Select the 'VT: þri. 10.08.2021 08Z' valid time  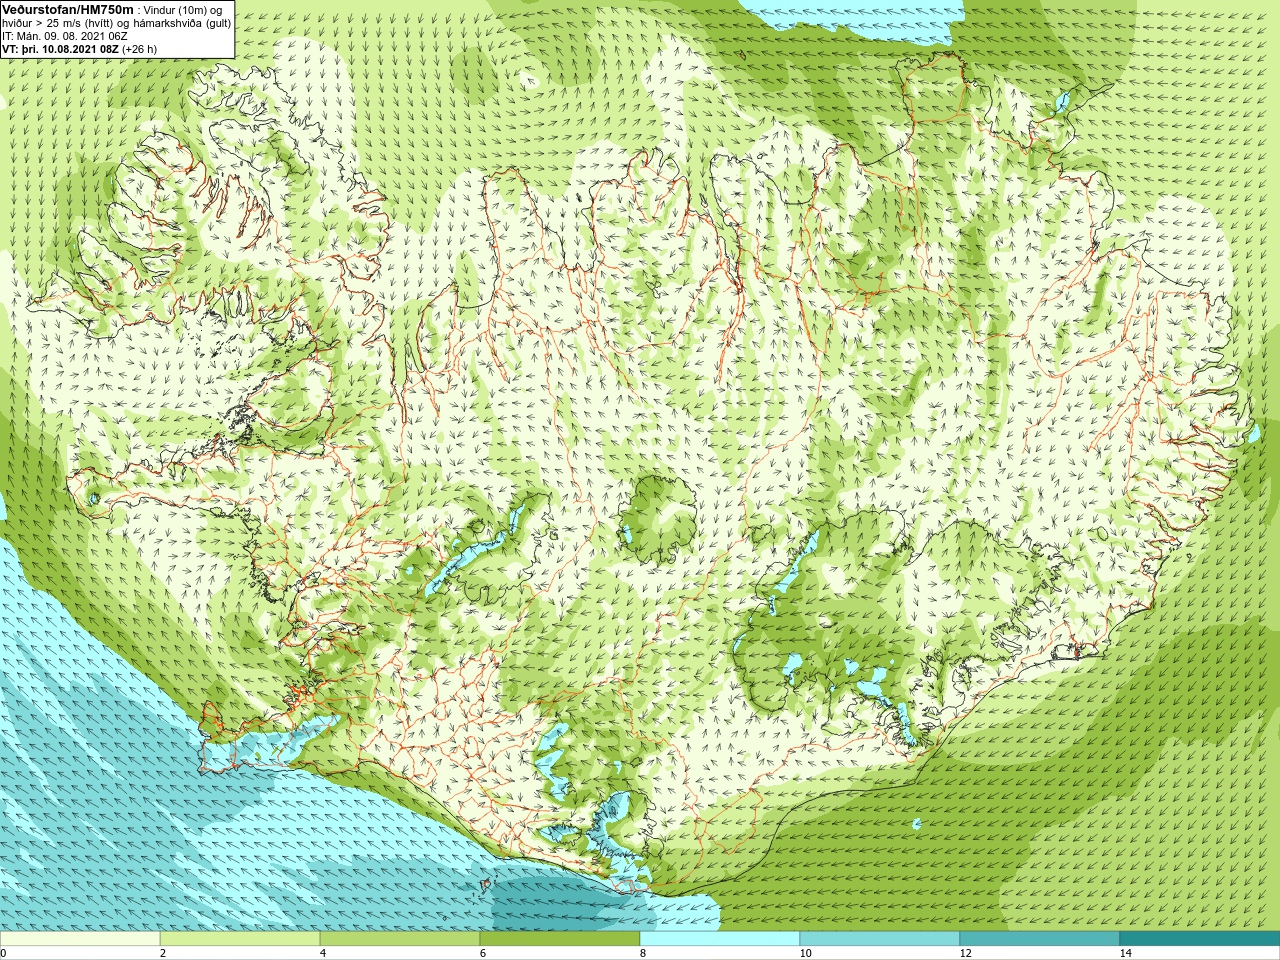tap(60, 49)
